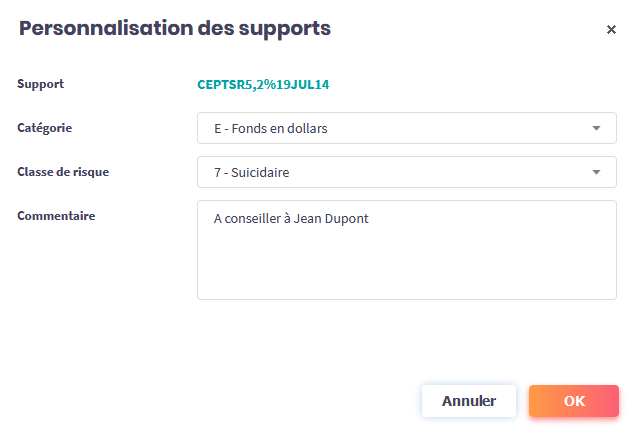Click the "Classe de risque" label

pyautogui.click(x=63, y=172)
